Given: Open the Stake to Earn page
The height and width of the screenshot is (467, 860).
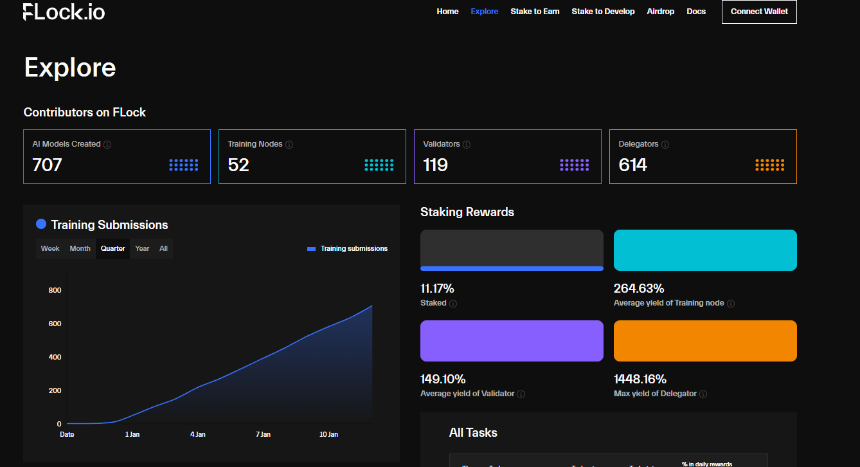Looking at the screenshot, I should (535, 11).
